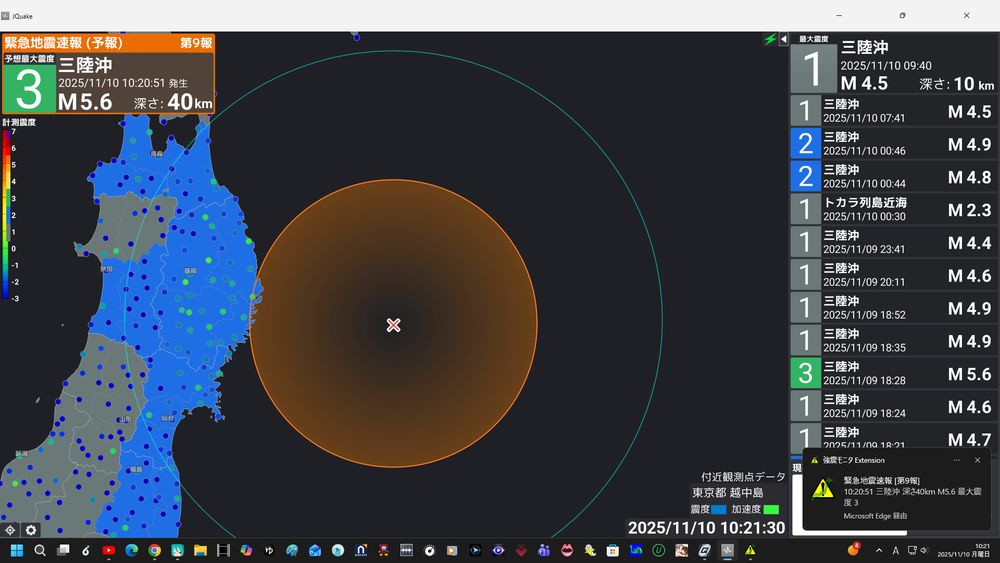Select the 2025/11/09 20:11 M4.6 earthquake entry
This screenshot has height=563, width=1000.
pos(894,275)
